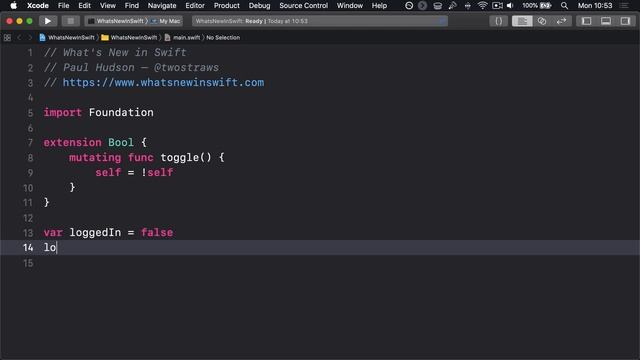Stop the running scheme
640x360 pixels.
pyautogui.click(x=70, y=21)
